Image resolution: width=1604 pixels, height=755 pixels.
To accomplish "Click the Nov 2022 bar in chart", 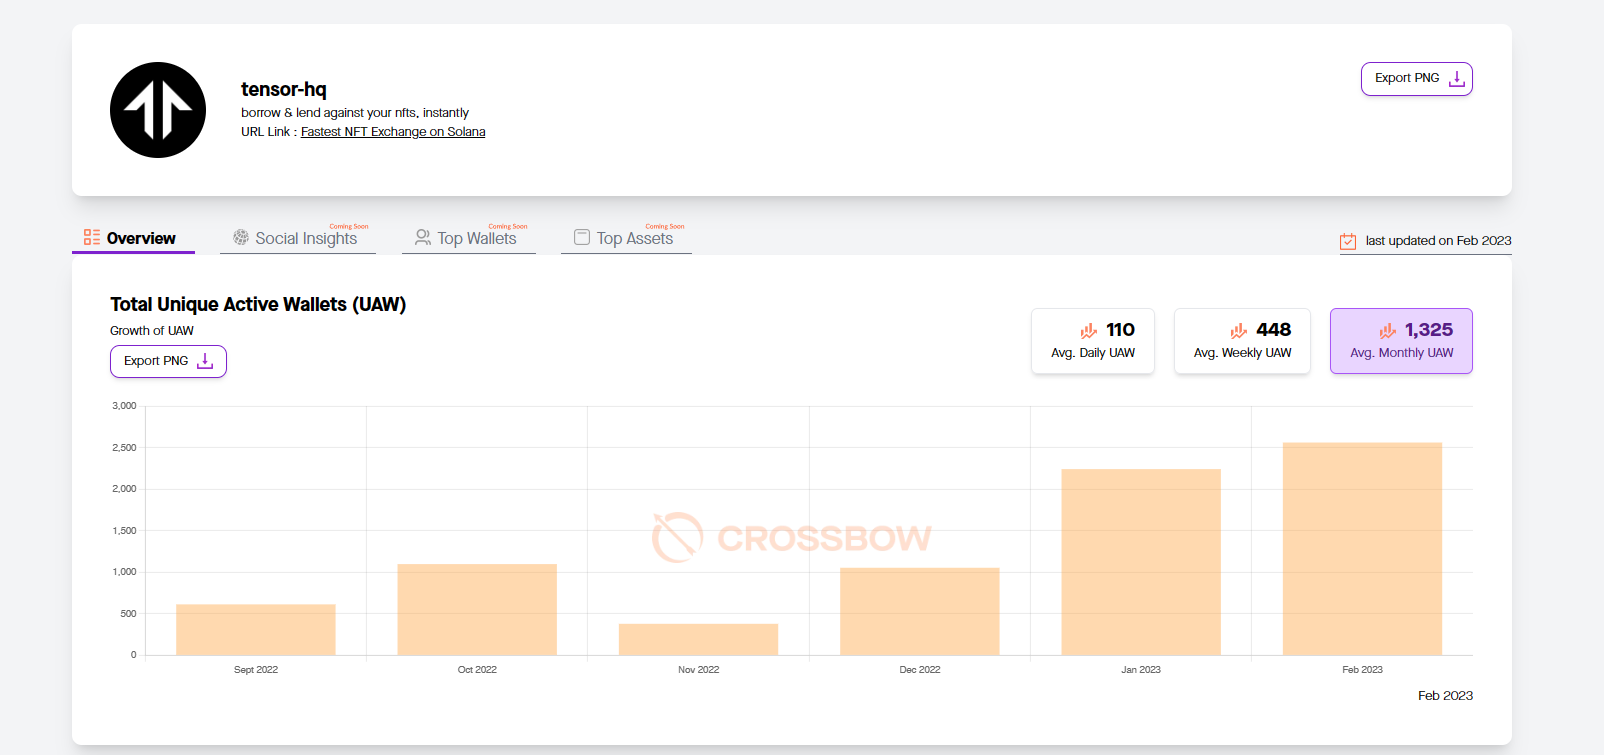I will 698,640.
